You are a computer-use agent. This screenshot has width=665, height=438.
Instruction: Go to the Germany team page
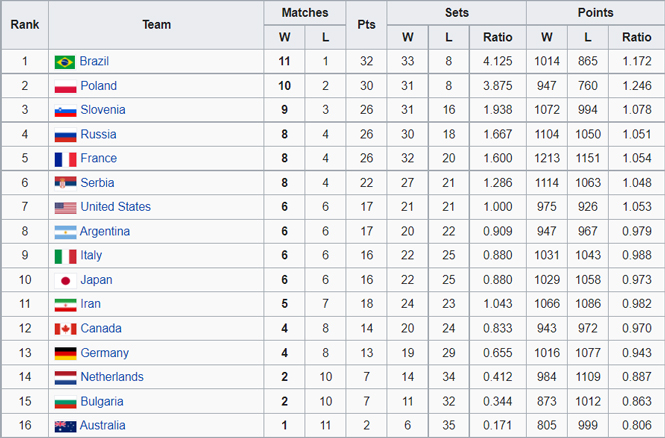pos(104,353)
